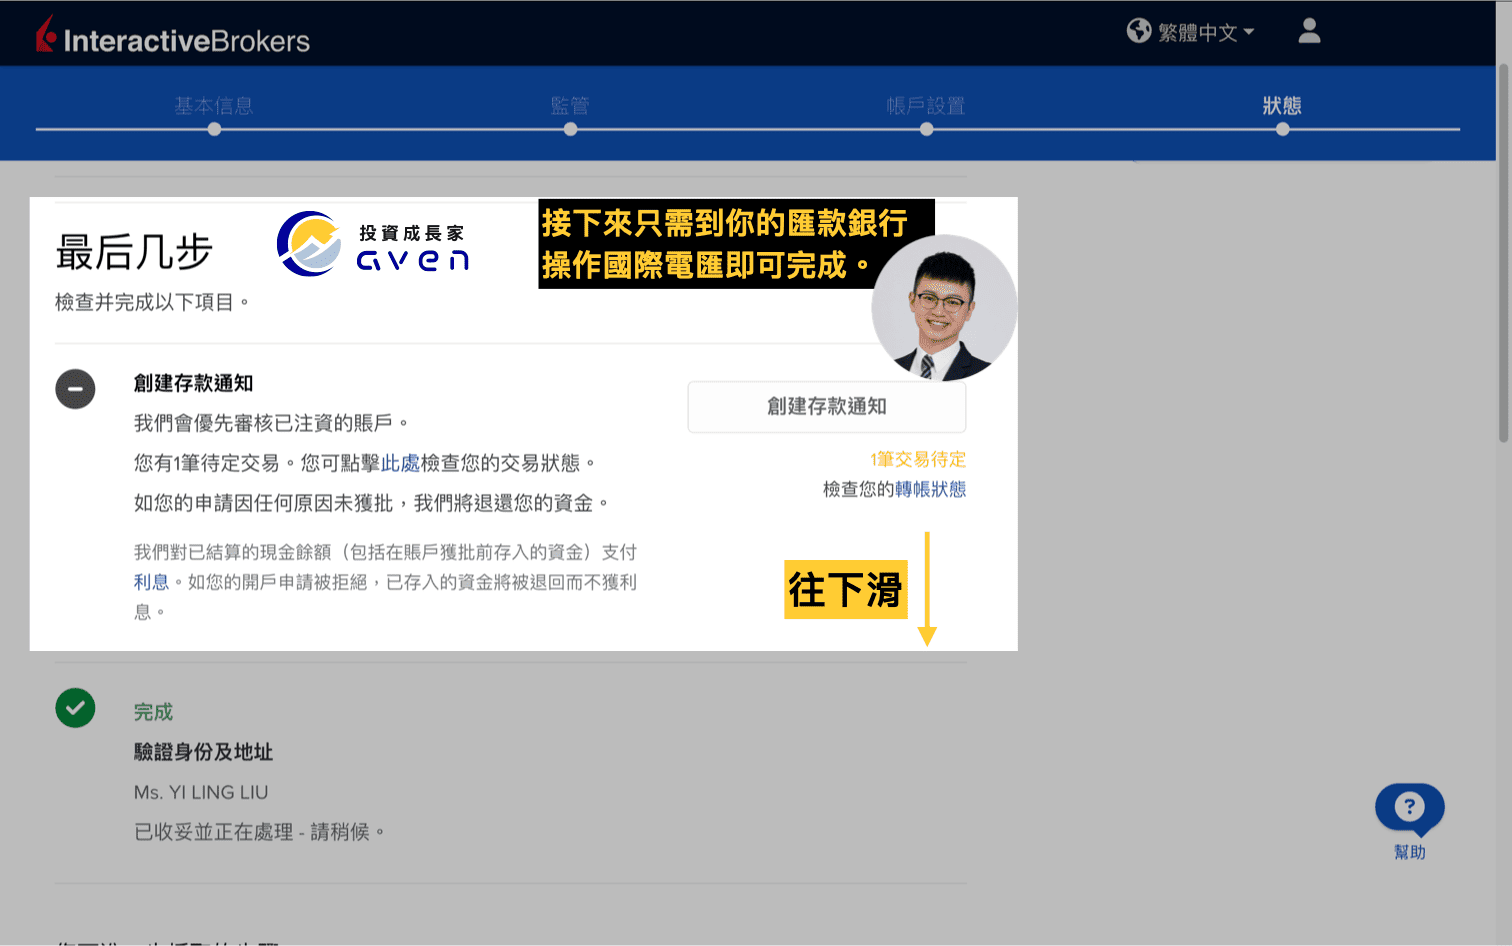Image resolution: width=1512 pixels, height=946 pixels.
Task: Click the advisor's circular profile photo
Action: point(943,308)
